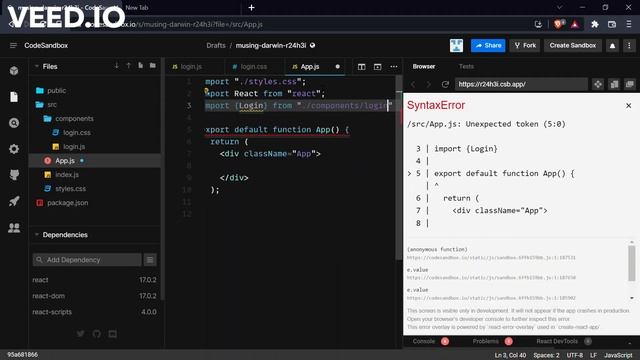This screenshot has height=360, width=640.
Task: Open the GitHub sidebar icon
Action: click(14, 175)
